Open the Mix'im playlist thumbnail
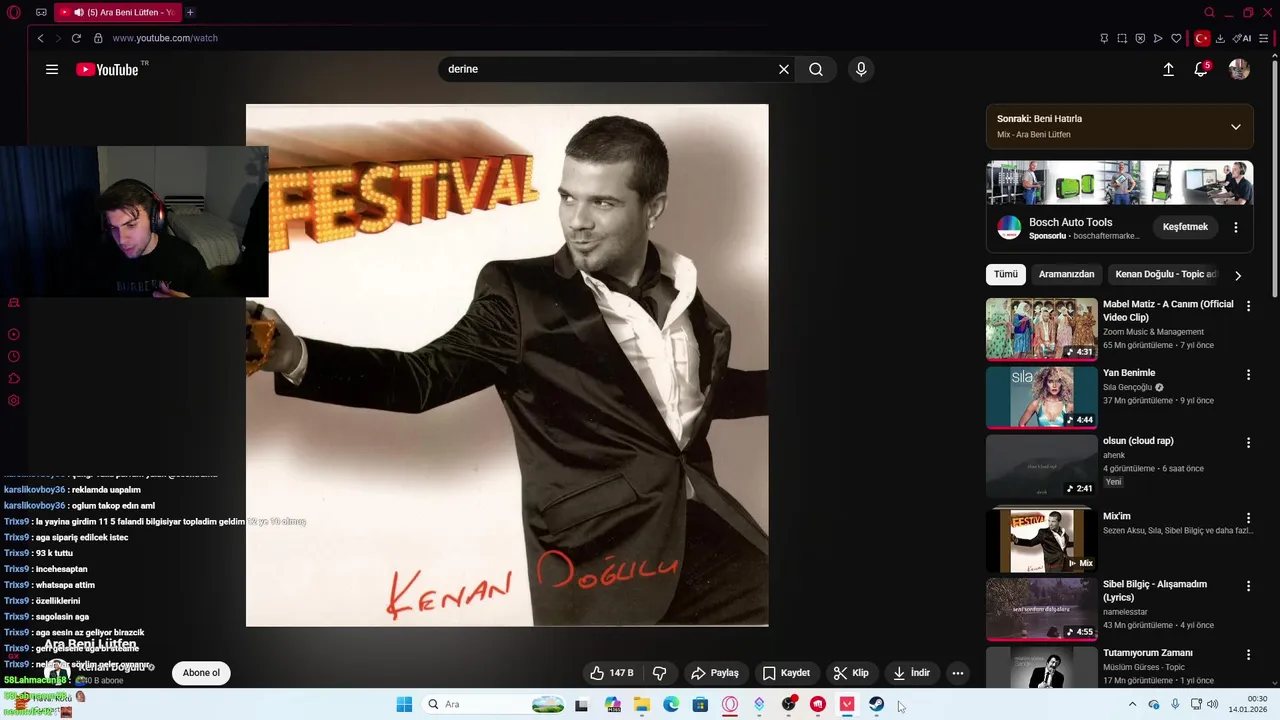 click(x=1041, y=541)
